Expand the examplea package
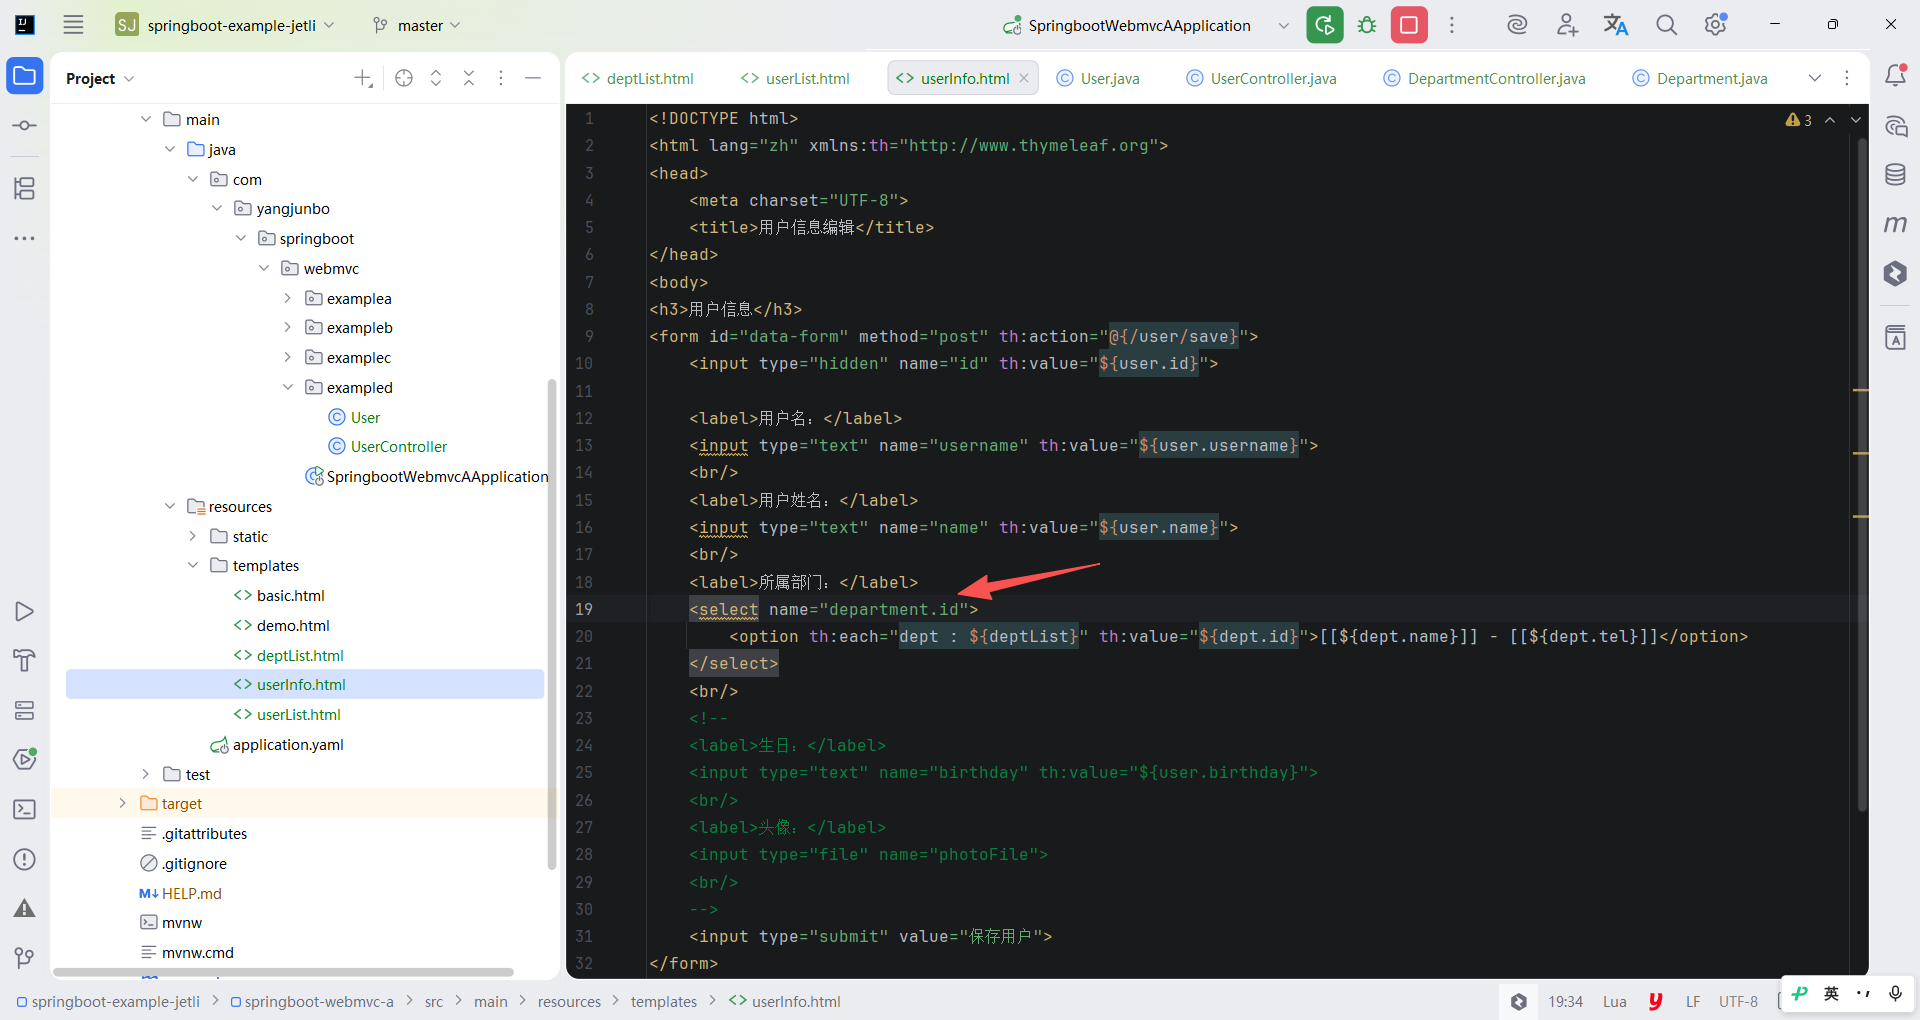Viewport: 1920px width, 1020px height. click(288, 298)
